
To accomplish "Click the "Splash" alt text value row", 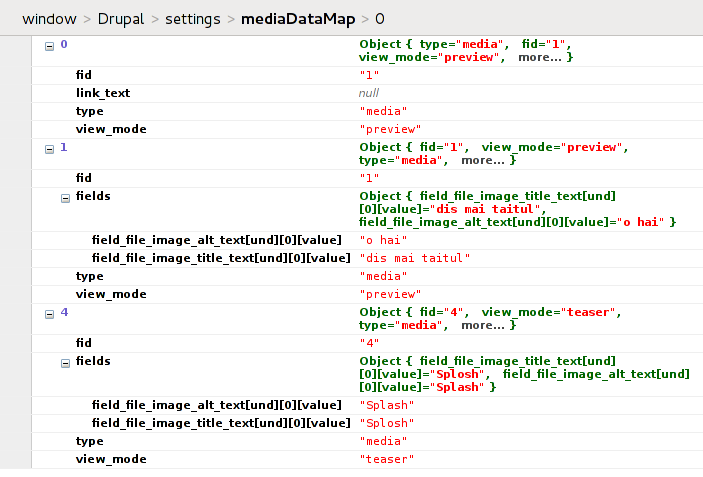I will point(386,405).
